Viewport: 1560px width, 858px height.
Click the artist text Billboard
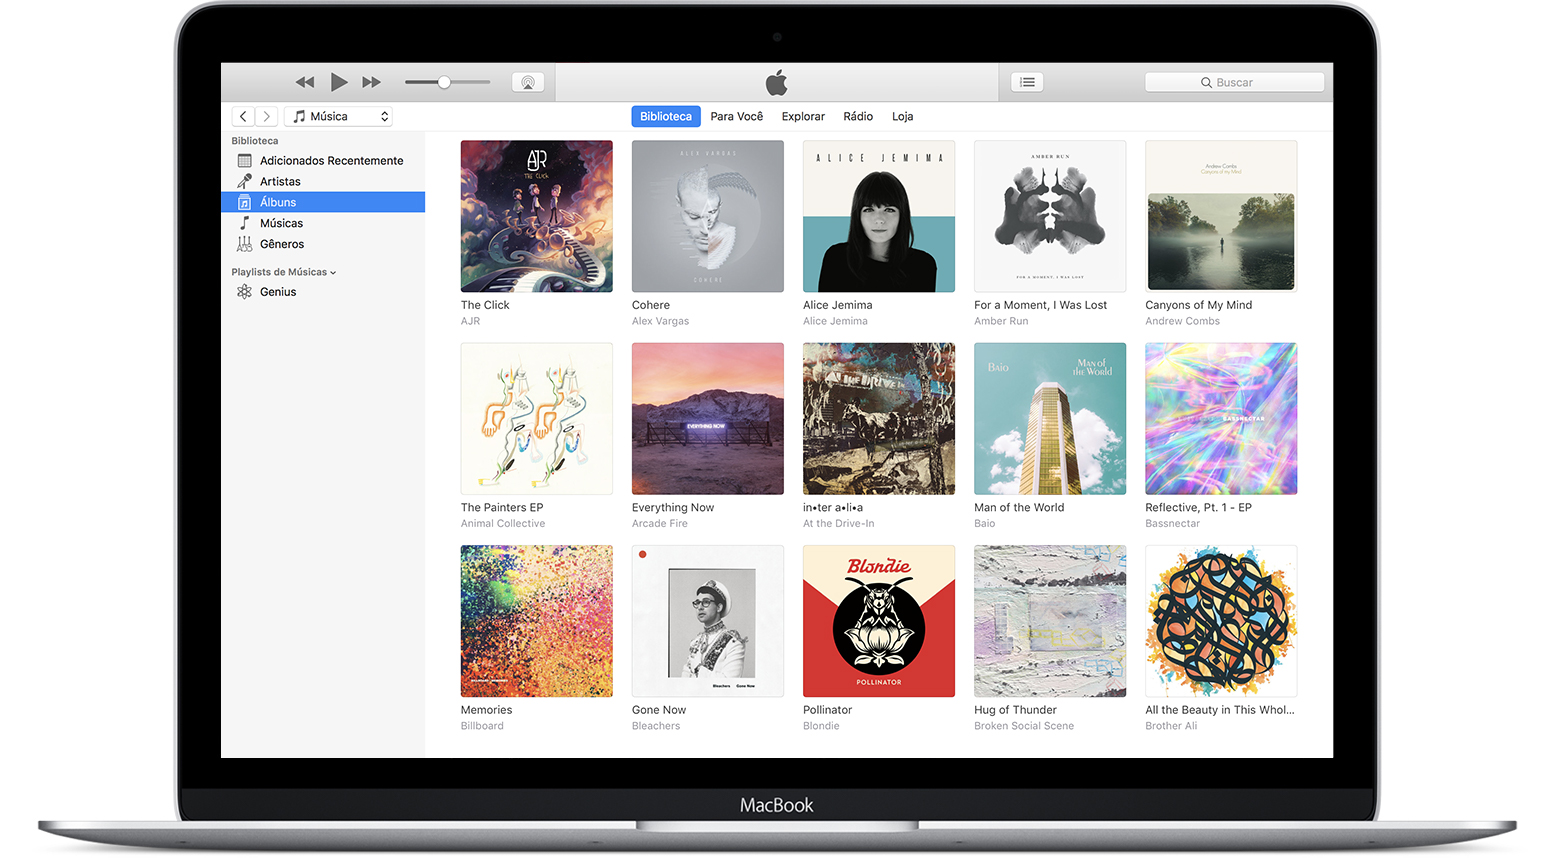pos(482,726)
